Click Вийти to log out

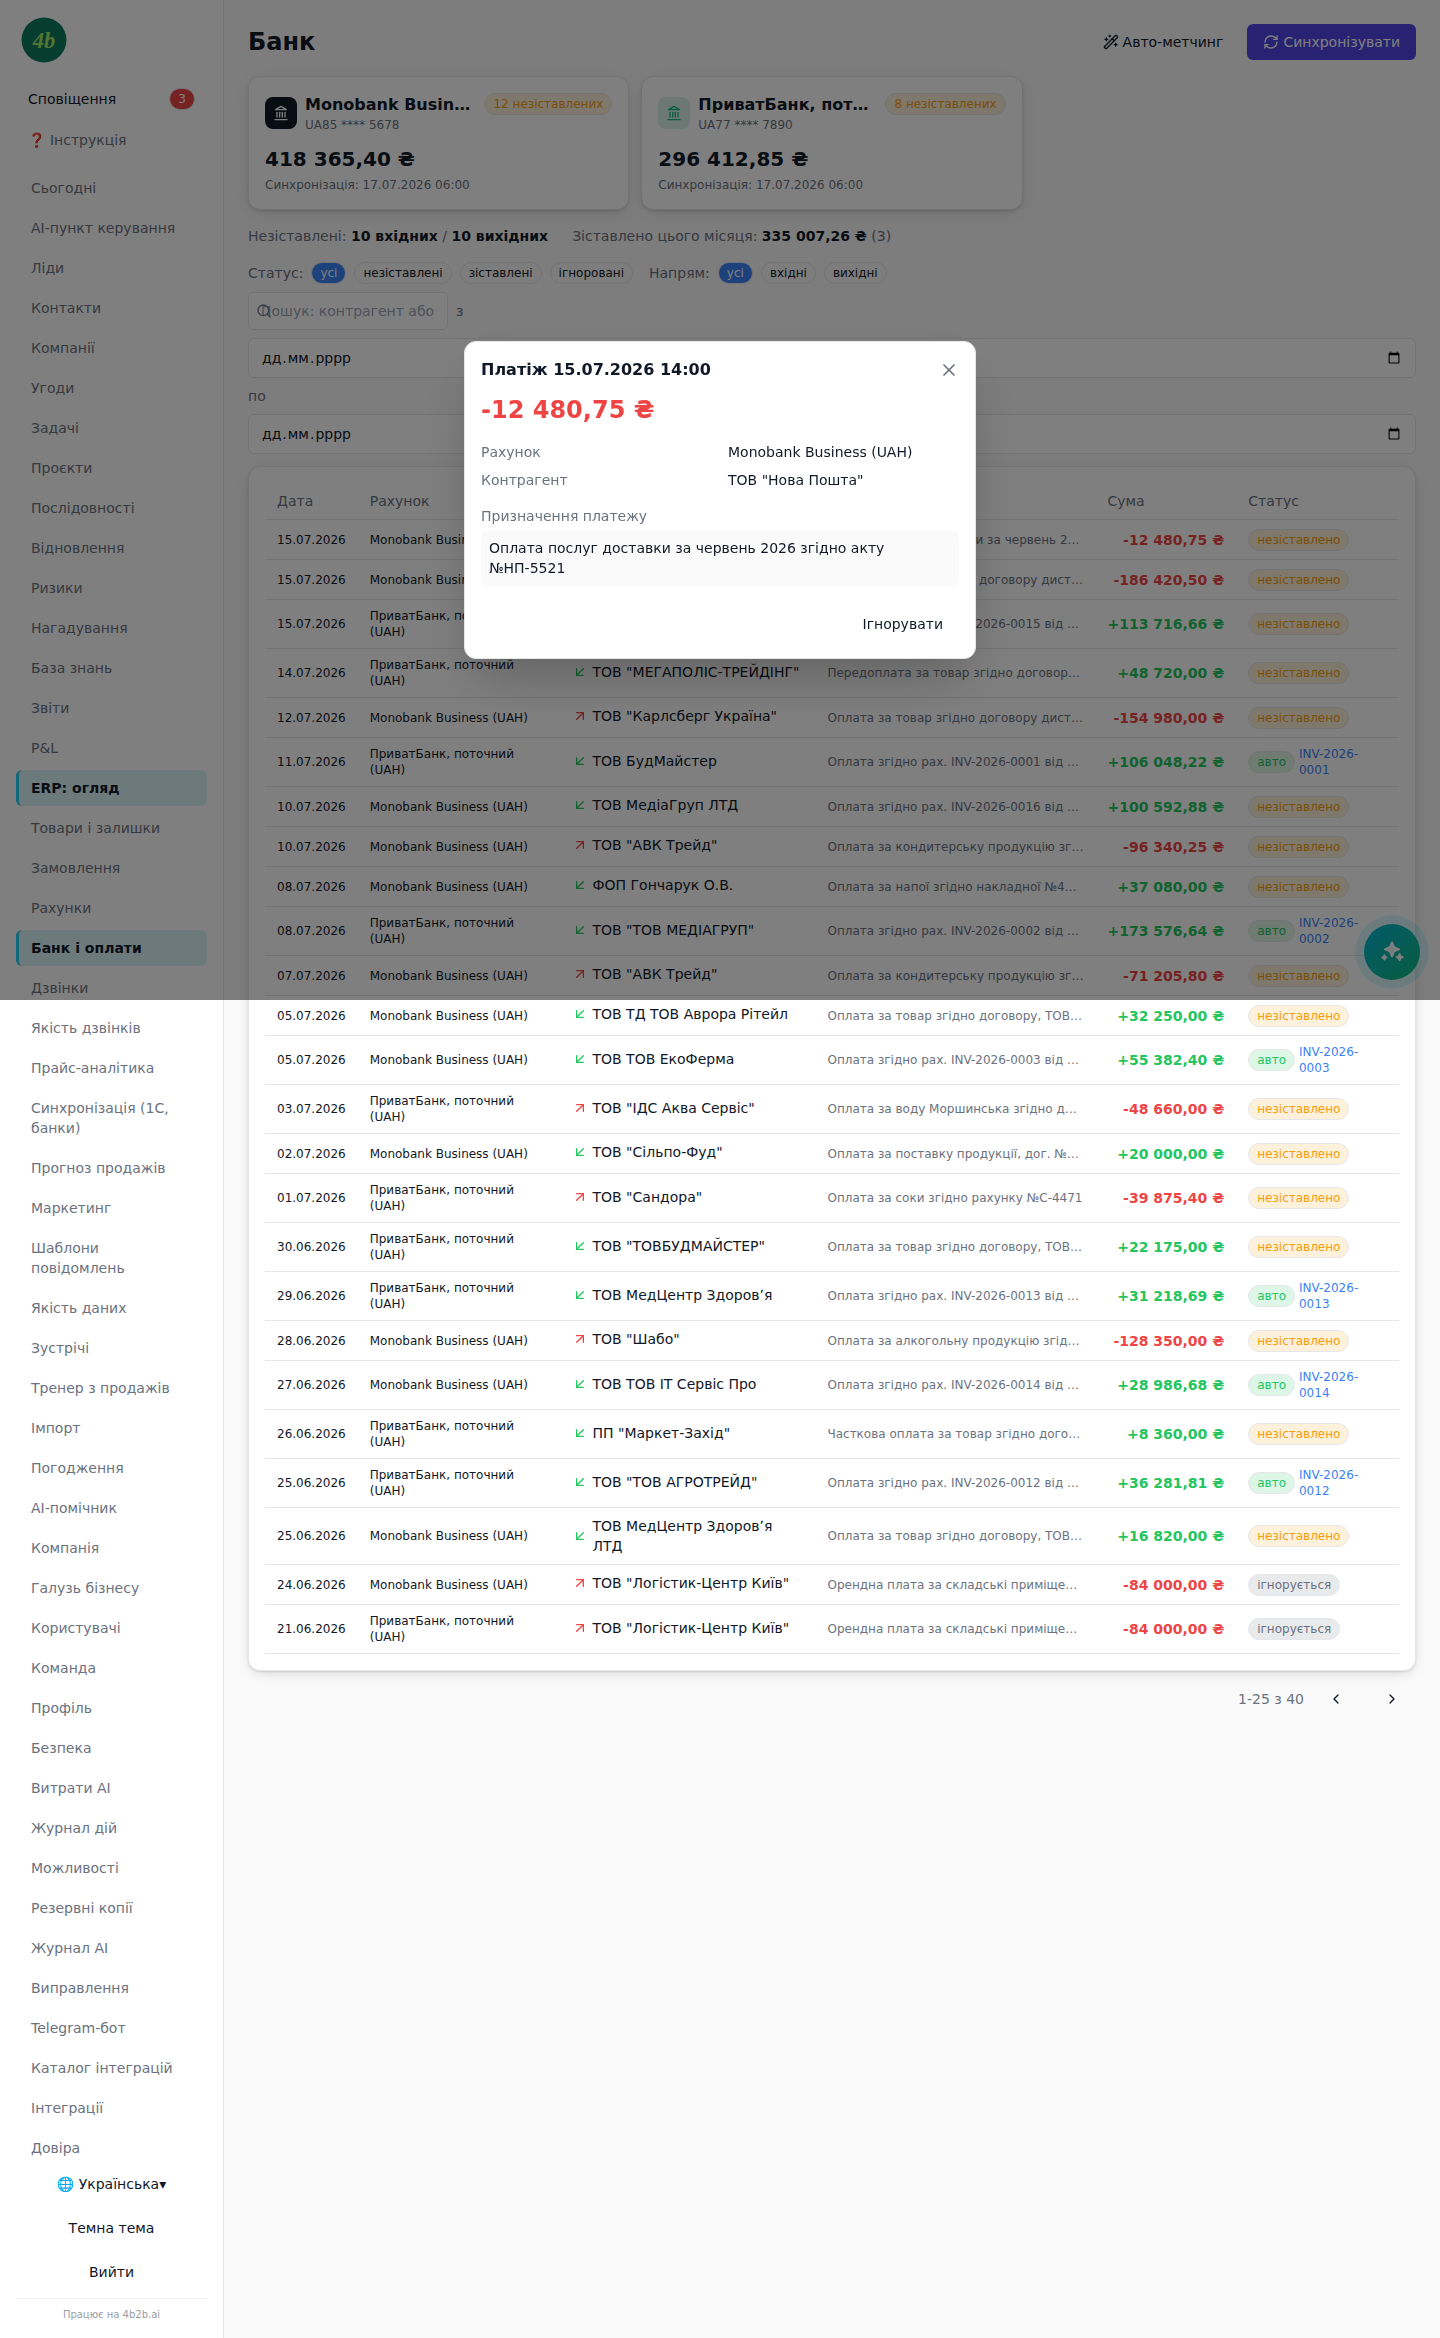(111, 2272)
